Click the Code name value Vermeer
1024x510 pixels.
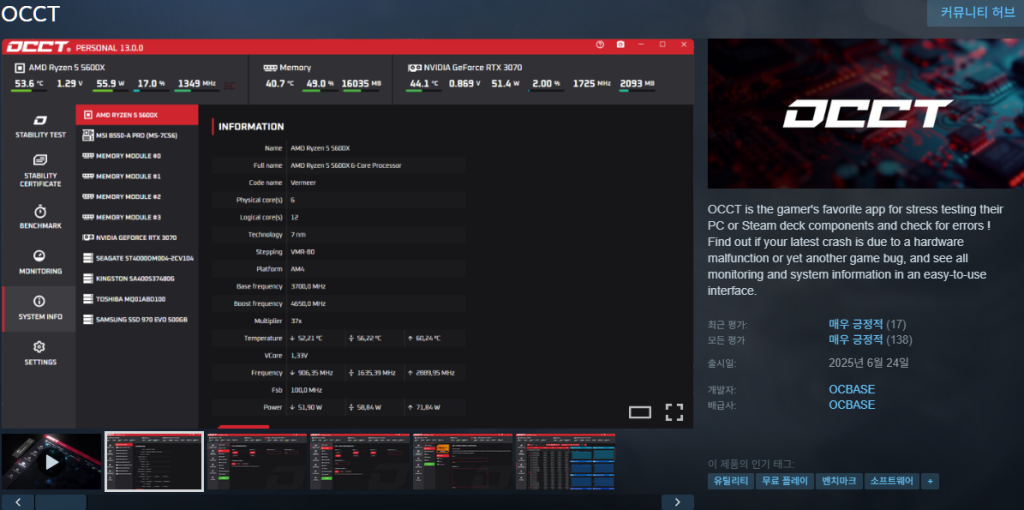pyautogui.click(x=303, y=183)
